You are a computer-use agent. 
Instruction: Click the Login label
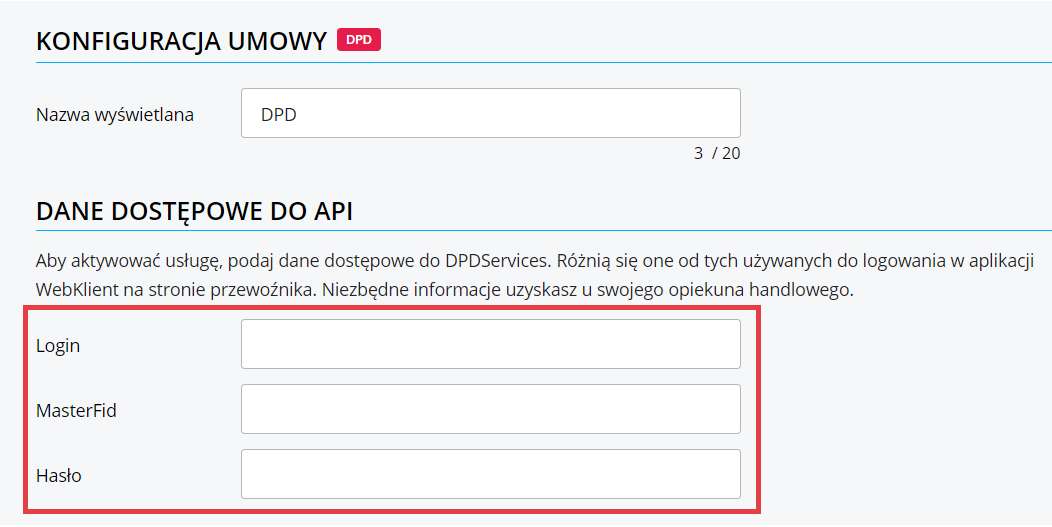click(58, 346)
